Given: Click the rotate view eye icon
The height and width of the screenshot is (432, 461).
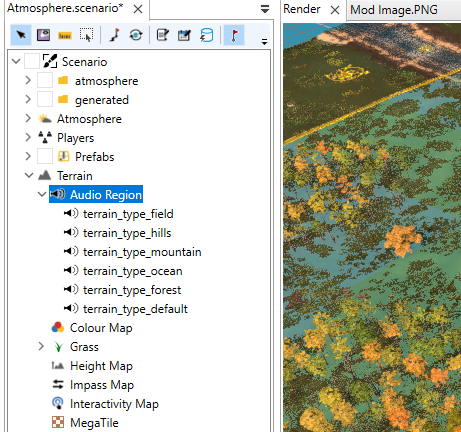Looking at the screenshot, I should click(136, 35).
